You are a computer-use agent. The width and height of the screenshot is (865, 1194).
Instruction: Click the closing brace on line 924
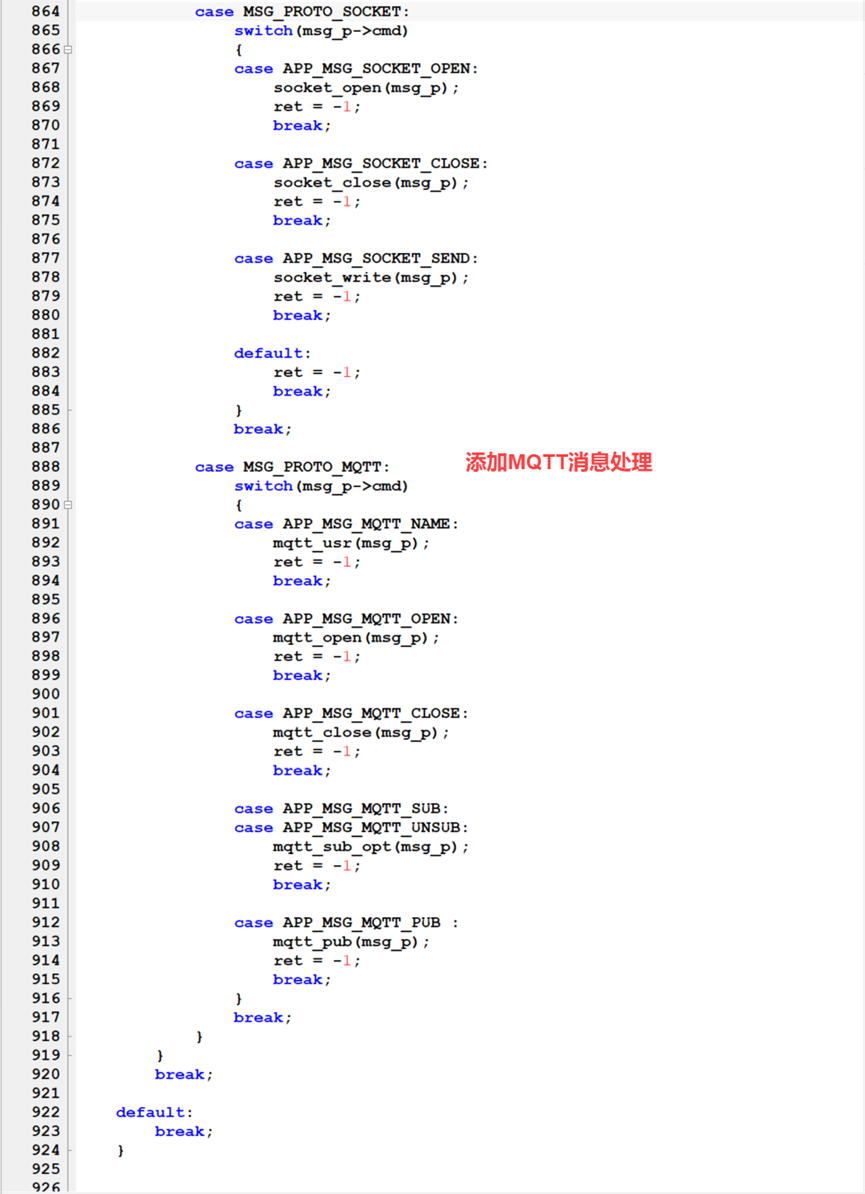point(120,1151)
